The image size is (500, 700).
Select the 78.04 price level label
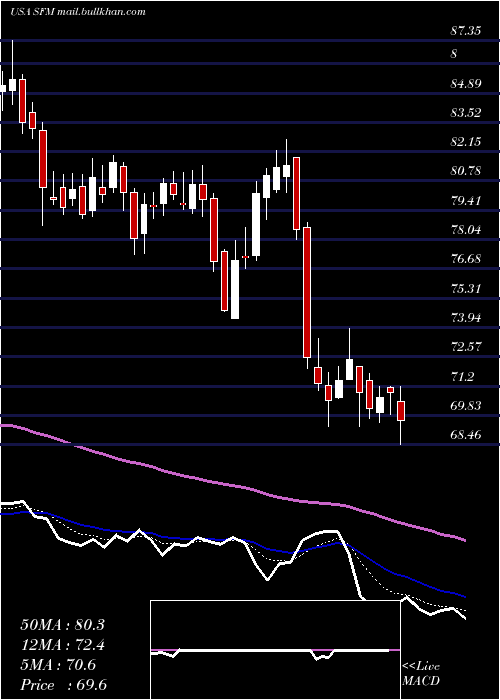pyautogui.click(x=466, y=230)
